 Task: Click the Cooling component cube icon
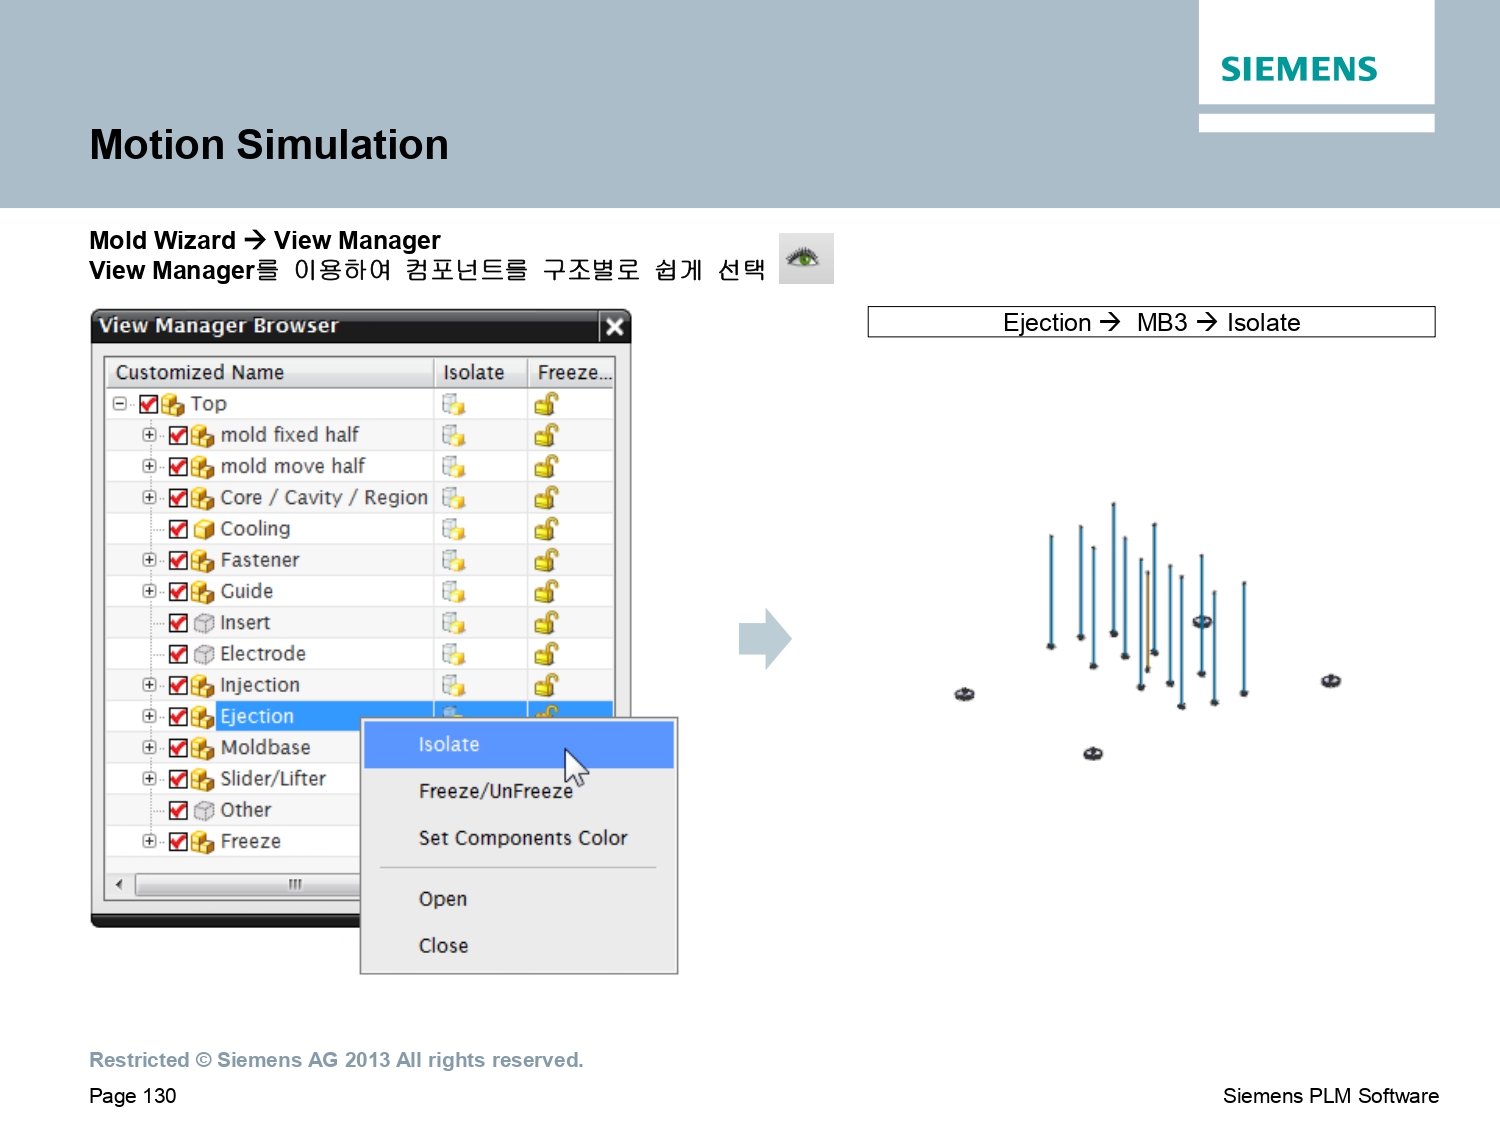204,529
